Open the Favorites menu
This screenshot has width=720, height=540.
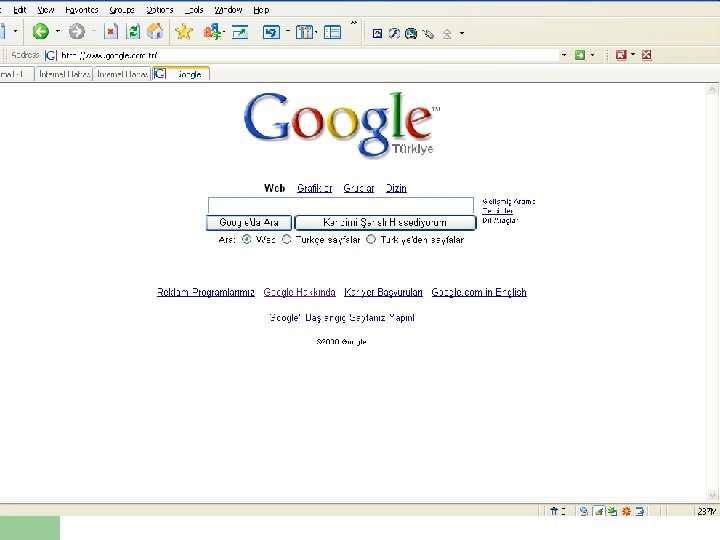click(82, 10)
